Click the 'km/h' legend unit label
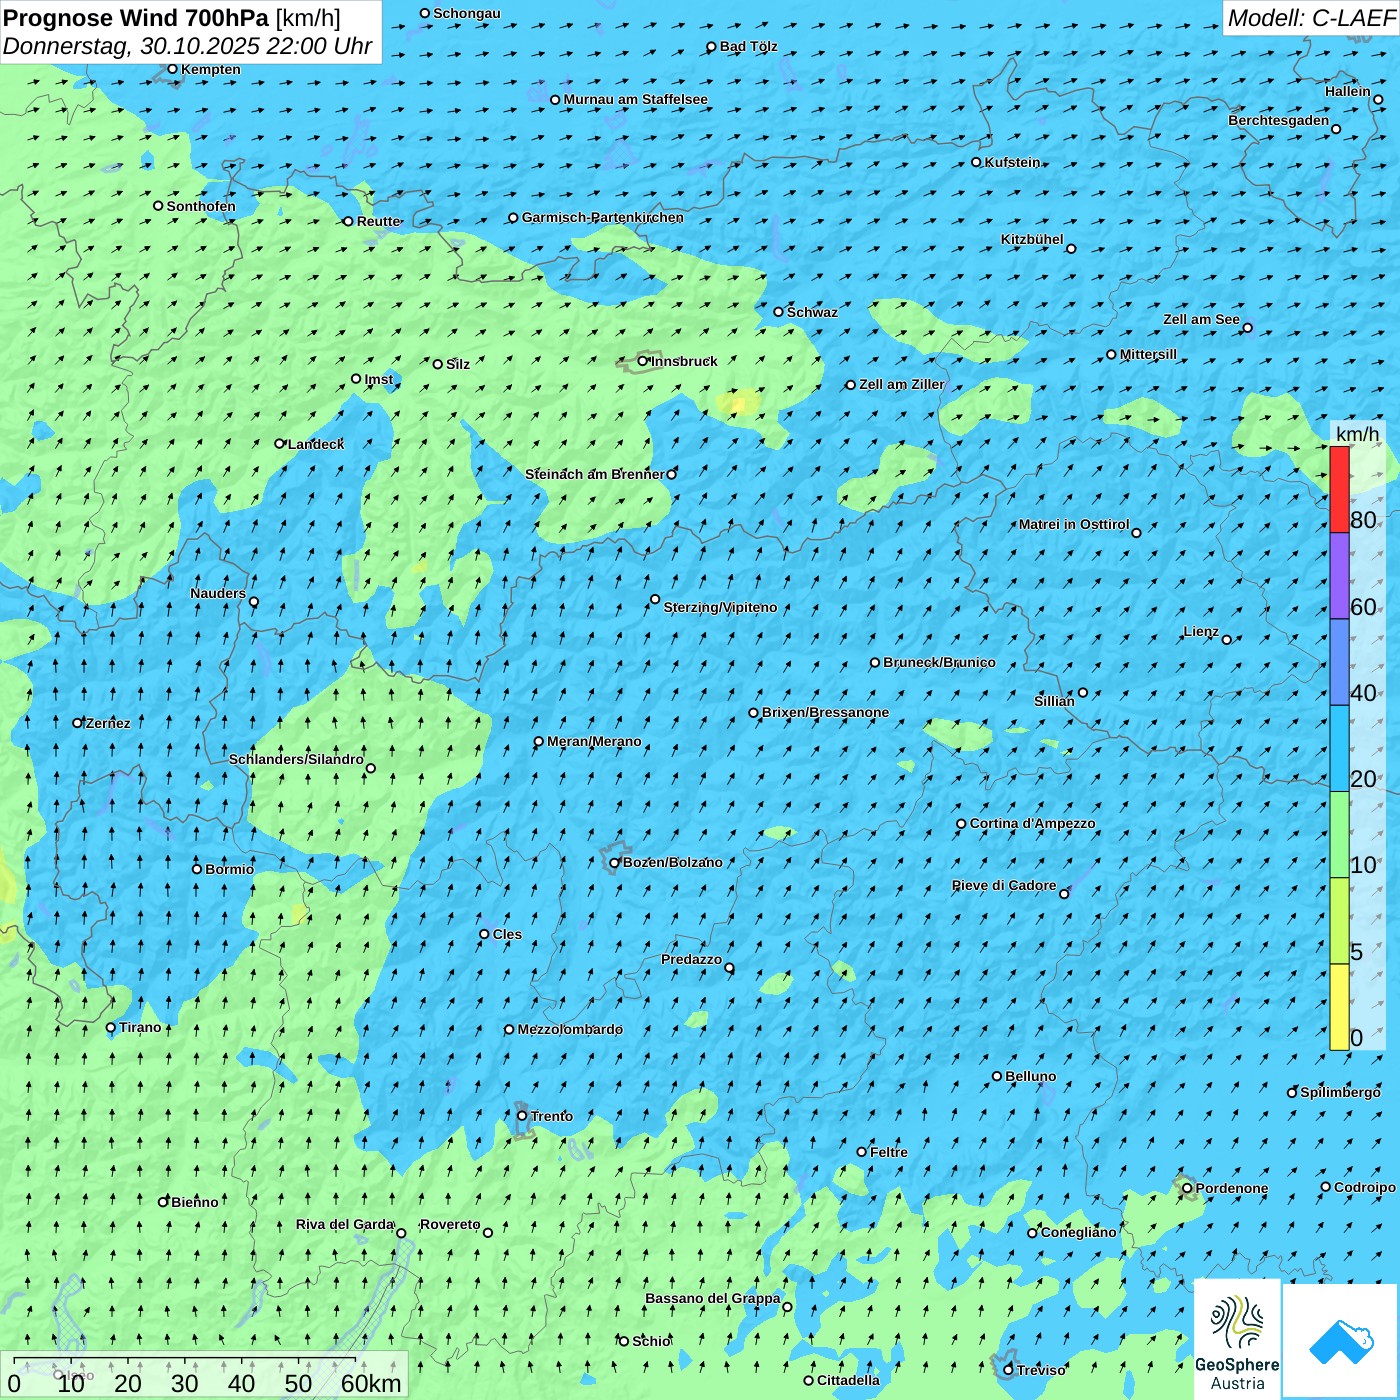 (1357, 434)
